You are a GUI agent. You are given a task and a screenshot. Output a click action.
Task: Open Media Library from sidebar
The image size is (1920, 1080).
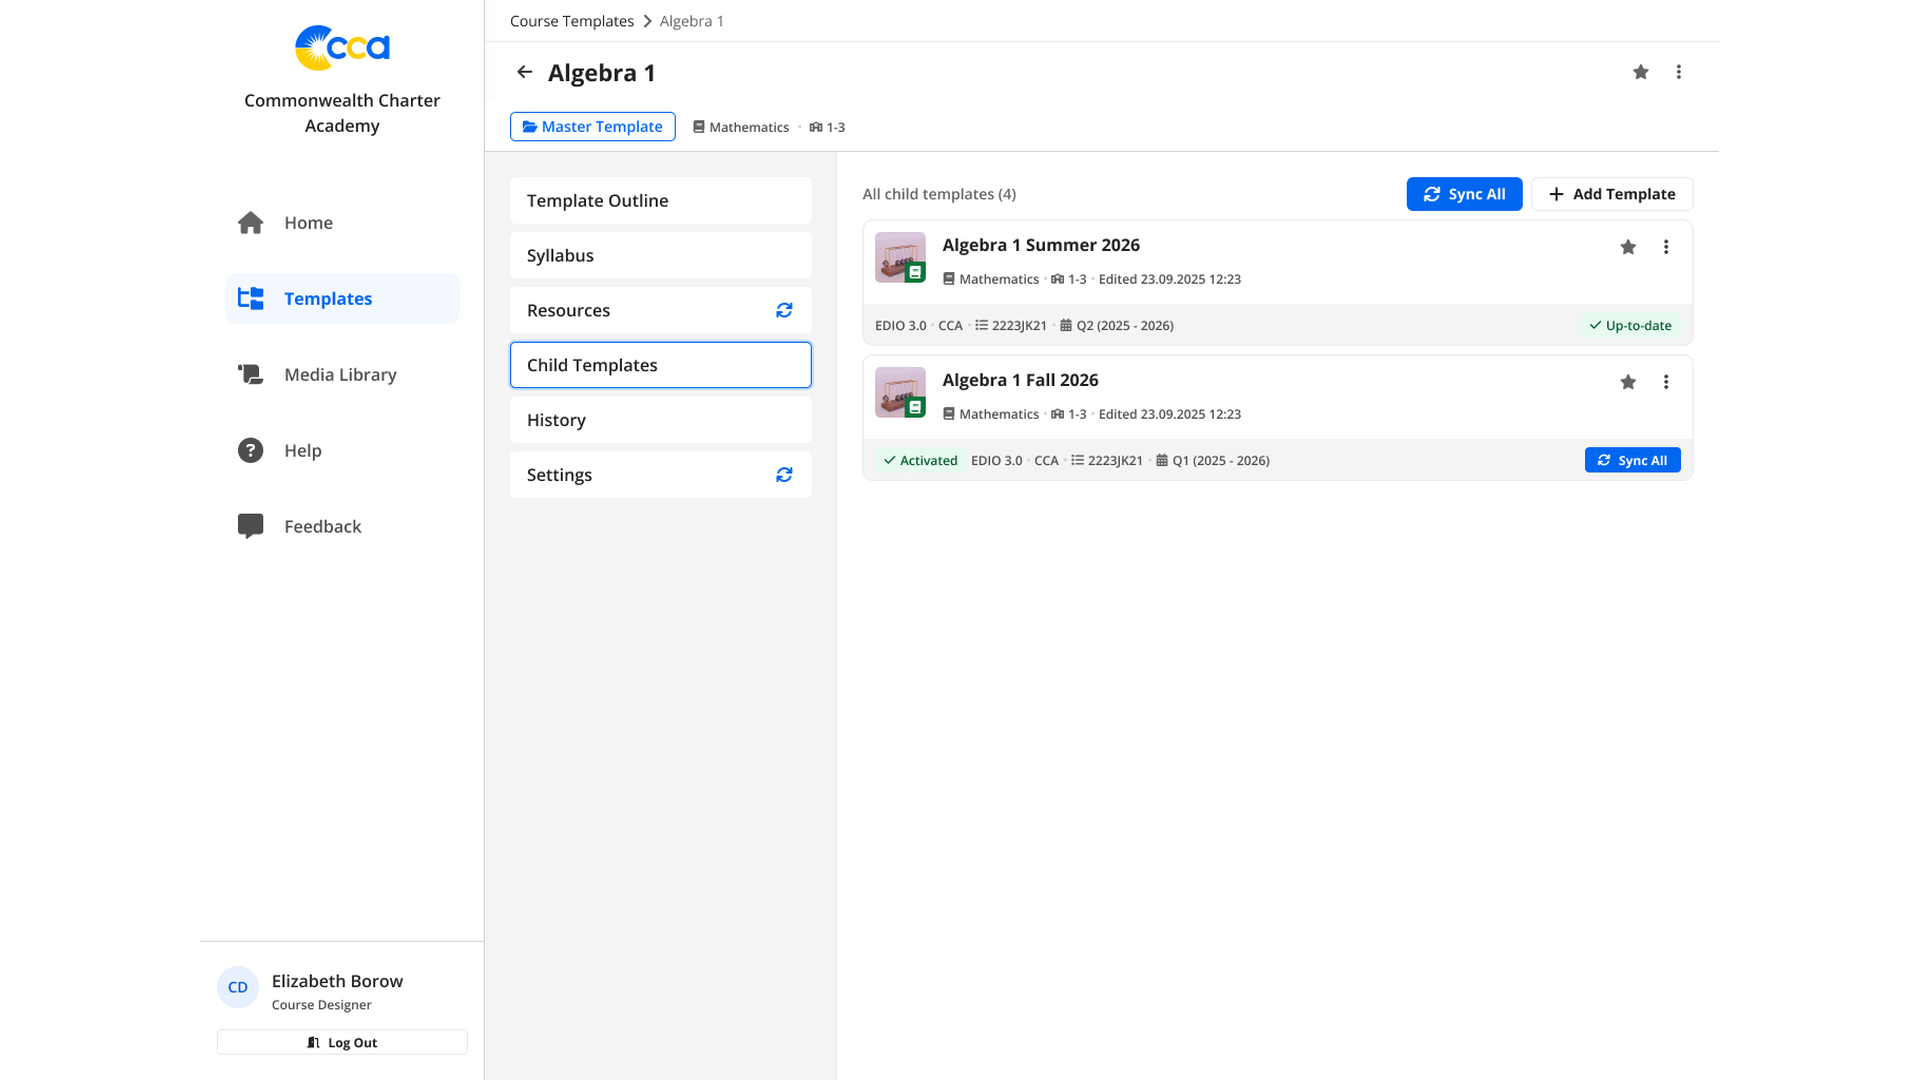[x=342, y=374]
